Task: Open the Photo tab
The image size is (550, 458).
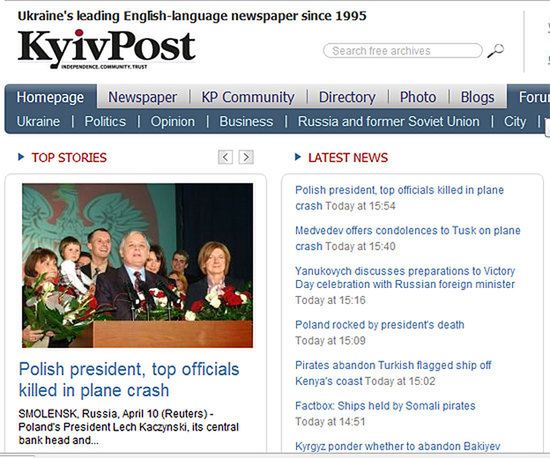Action: (418, 97)
